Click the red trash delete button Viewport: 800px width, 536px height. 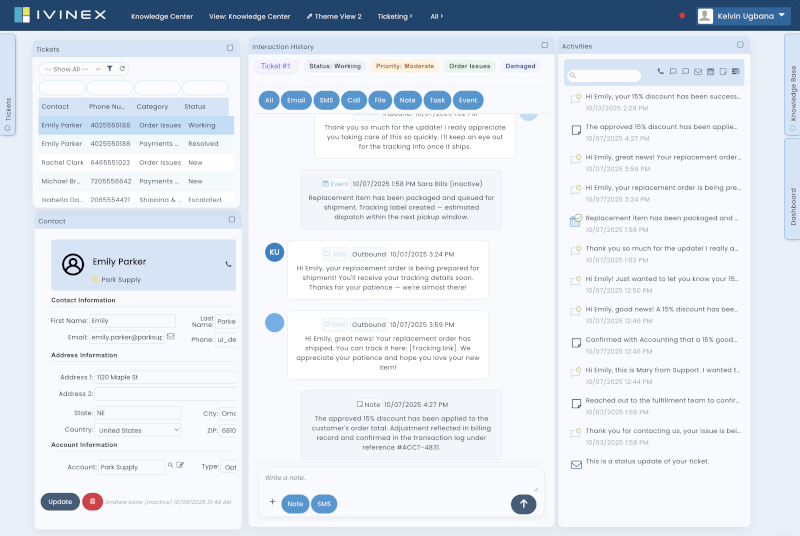point(92,501)
